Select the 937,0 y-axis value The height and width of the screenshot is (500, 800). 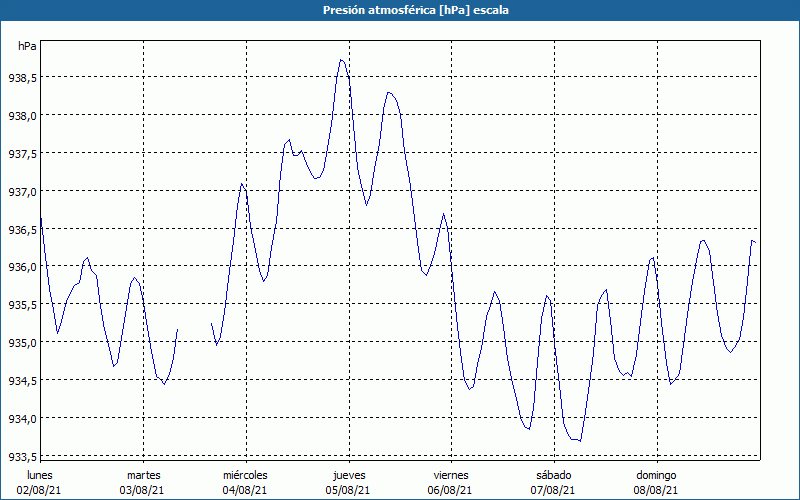[22, 191]
